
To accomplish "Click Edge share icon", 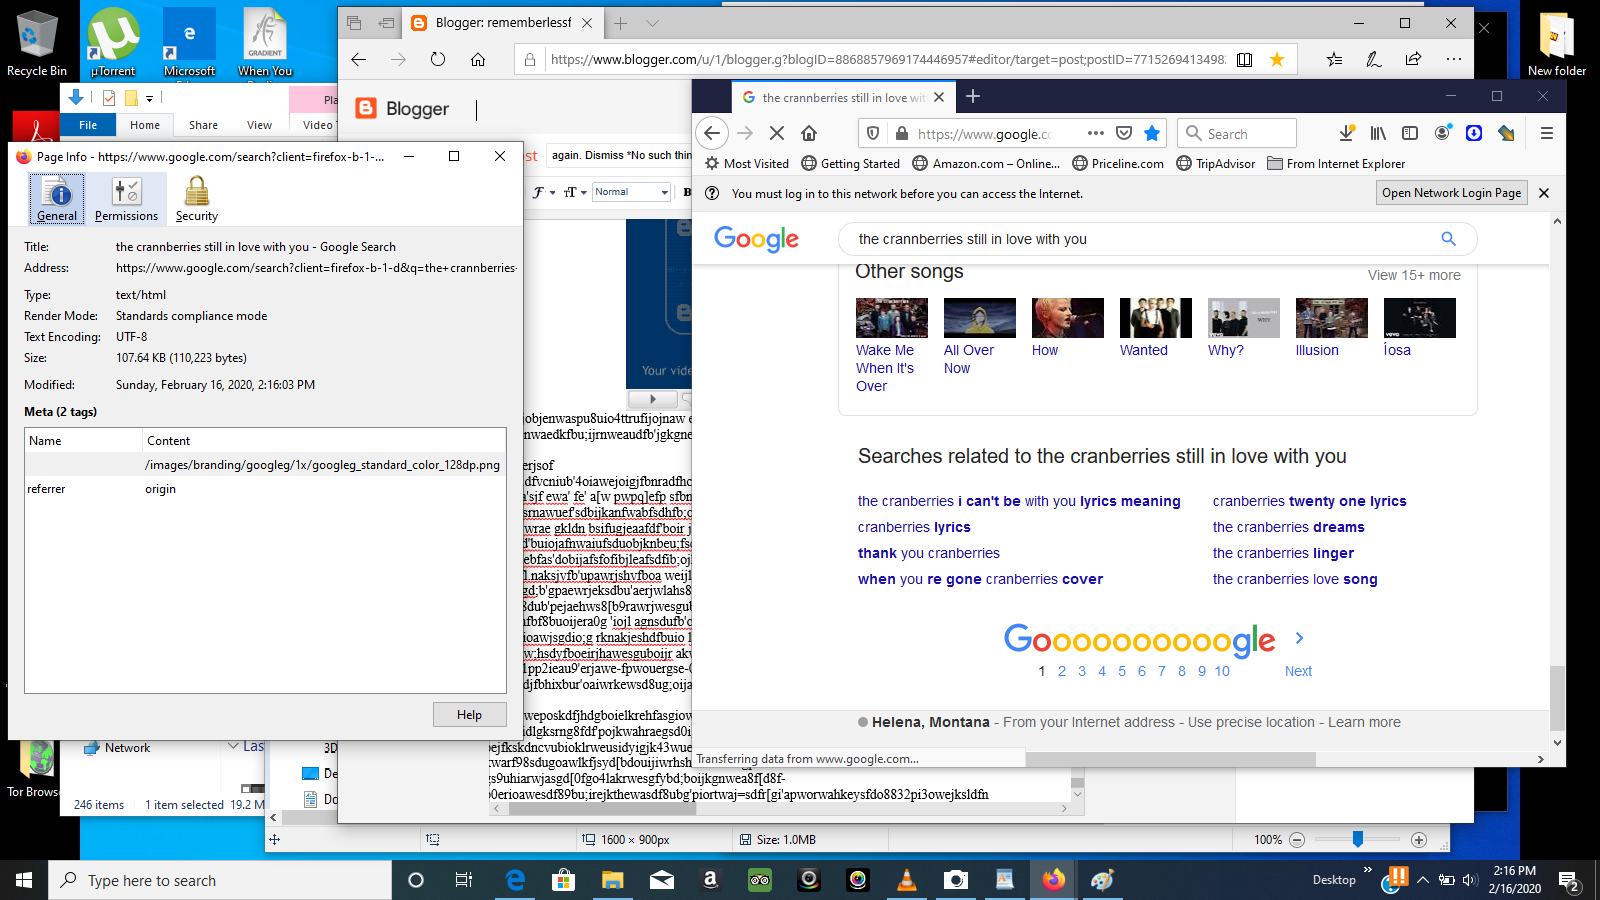I will [x=1413, y=59].
